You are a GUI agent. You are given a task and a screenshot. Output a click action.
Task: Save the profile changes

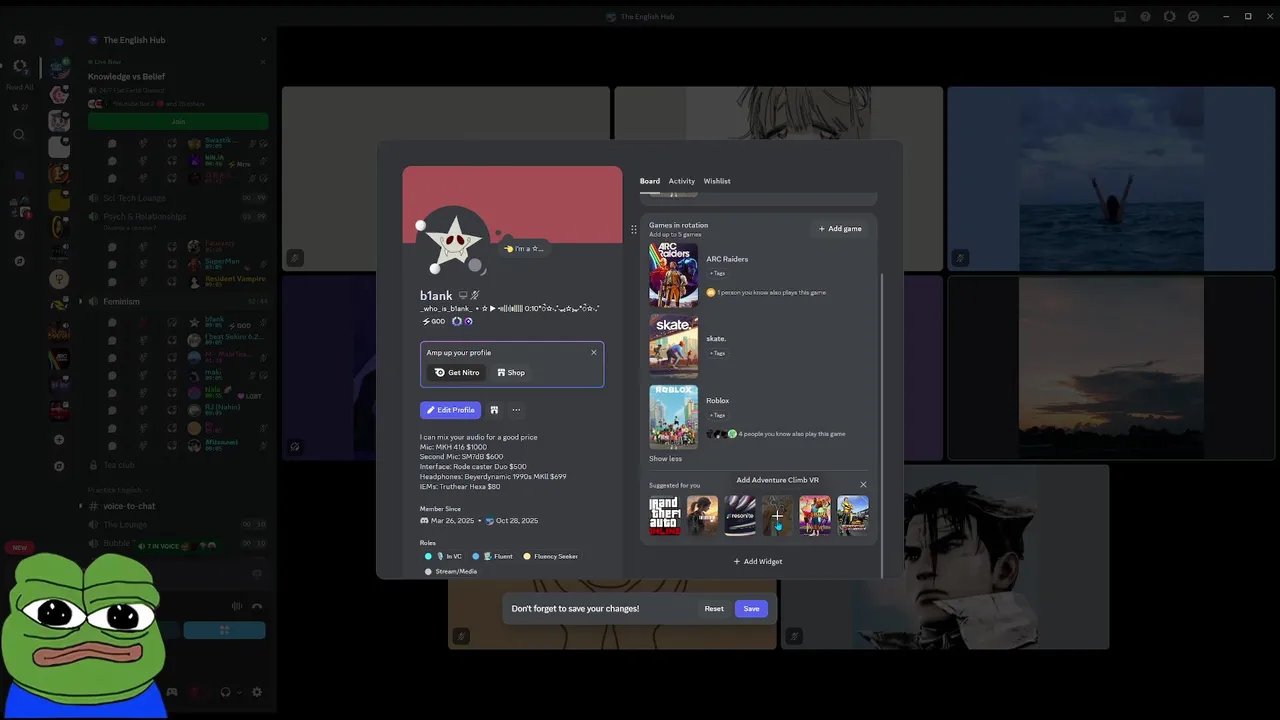[x=751, y=608]
